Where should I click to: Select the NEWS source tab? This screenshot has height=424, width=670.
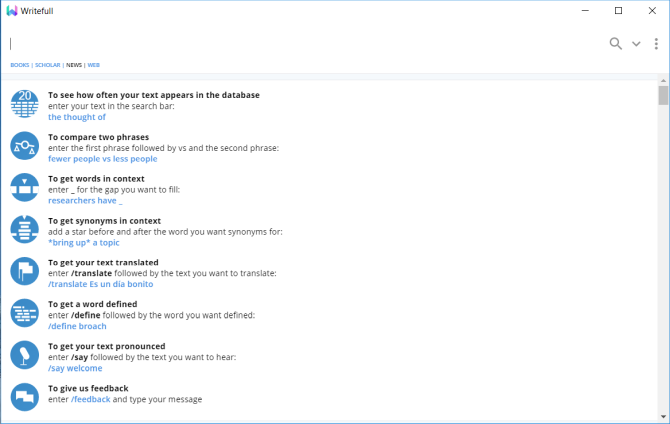75,64
